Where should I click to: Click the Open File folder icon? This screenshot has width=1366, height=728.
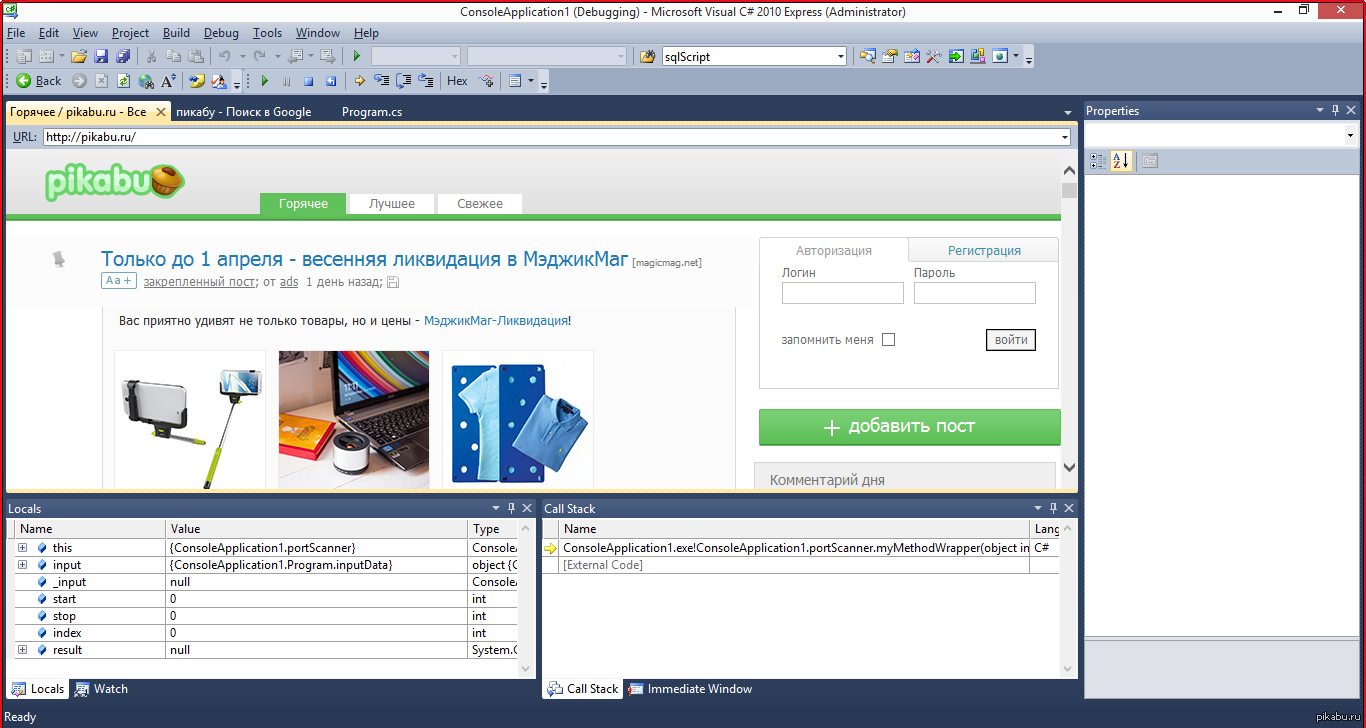(x=79, y=57)
